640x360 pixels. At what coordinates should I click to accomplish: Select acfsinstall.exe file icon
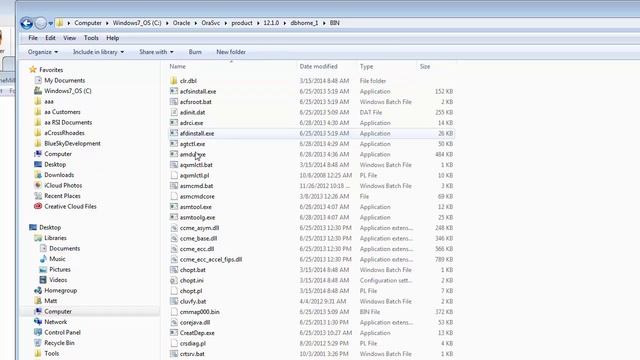click(x=174, y=91)
